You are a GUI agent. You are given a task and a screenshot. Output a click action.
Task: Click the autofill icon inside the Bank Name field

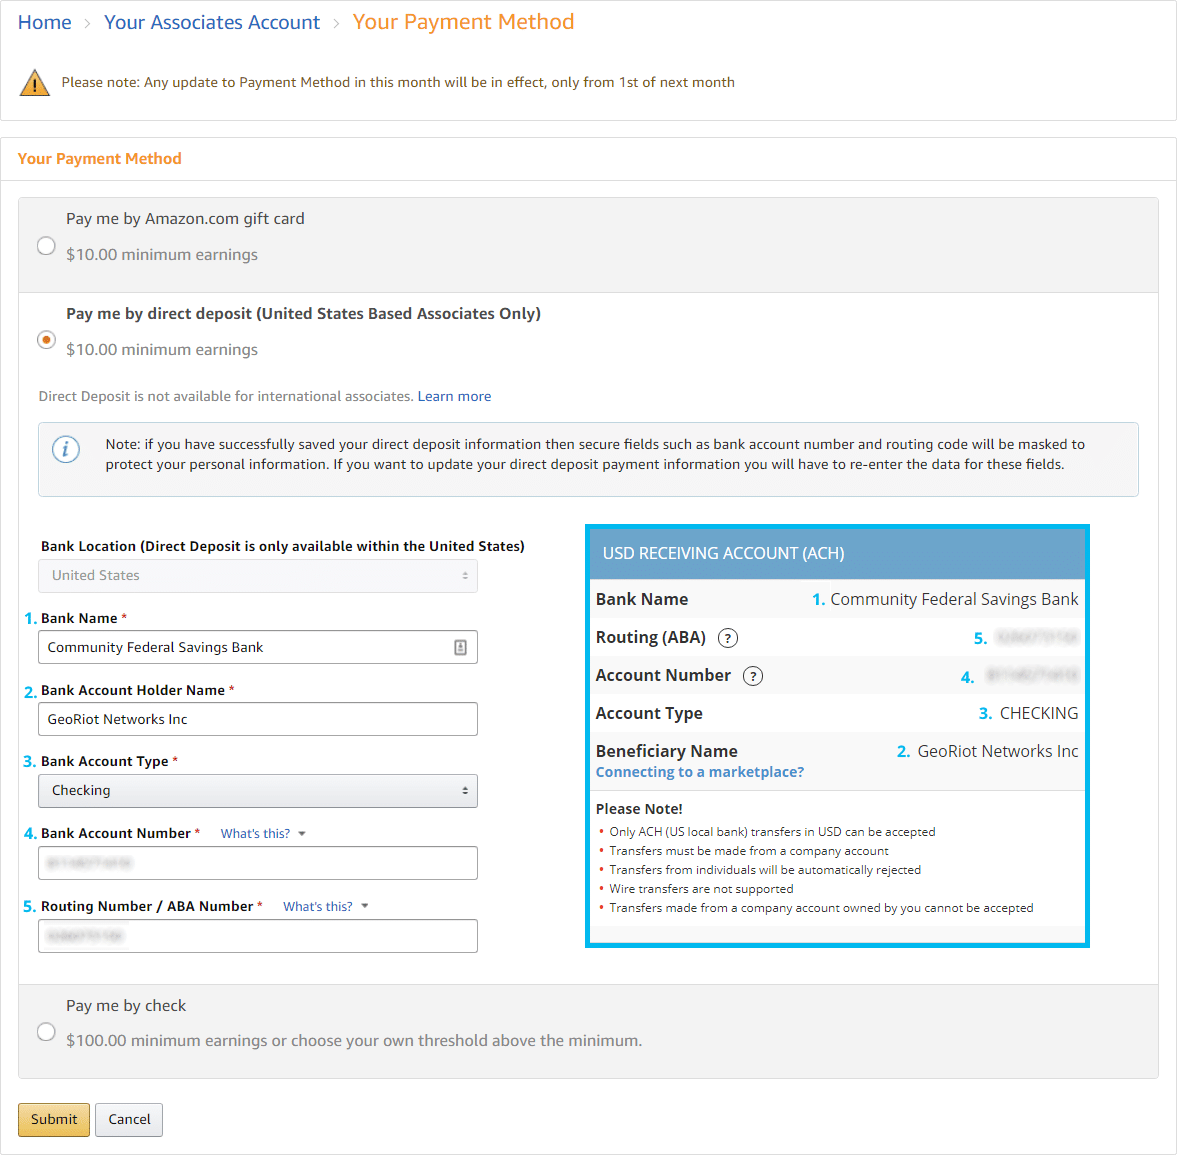460,647
